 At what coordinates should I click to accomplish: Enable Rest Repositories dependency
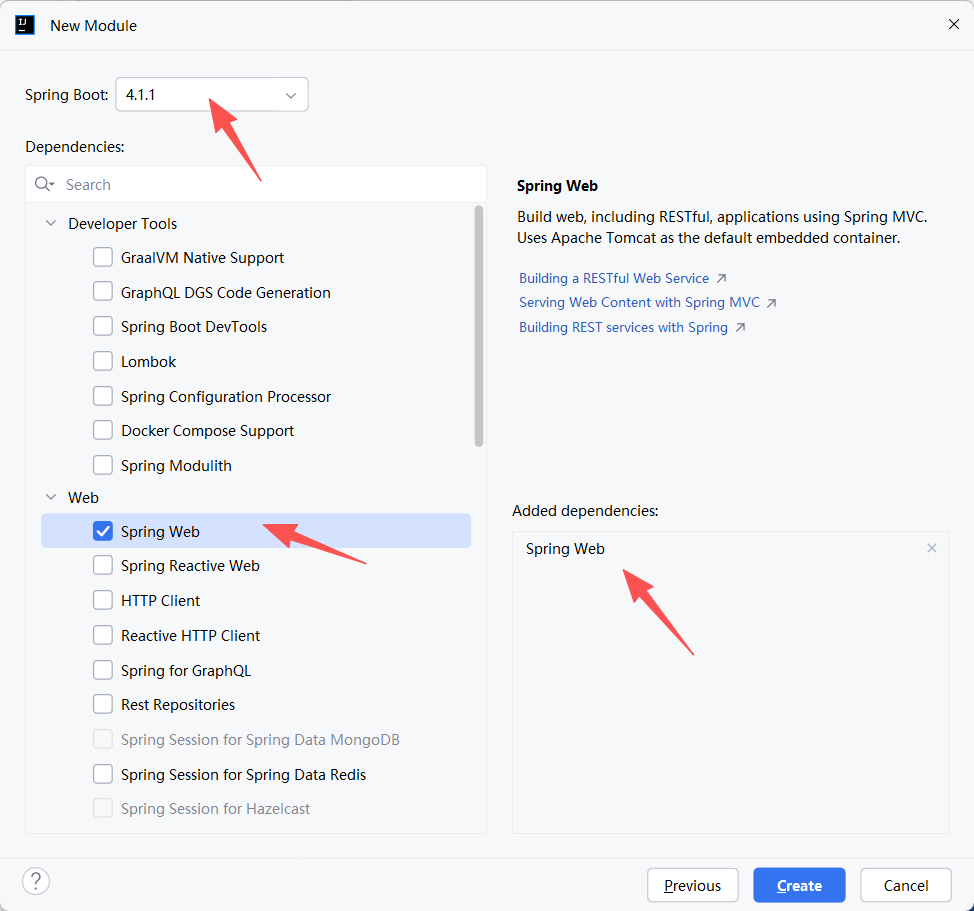click(102, 704)
